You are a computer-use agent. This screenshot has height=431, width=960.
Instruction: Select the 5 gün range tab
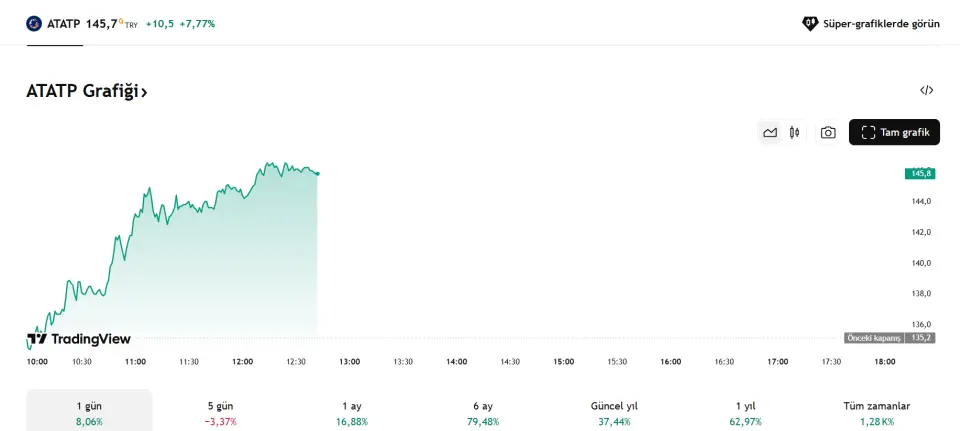tap(219, 413)
